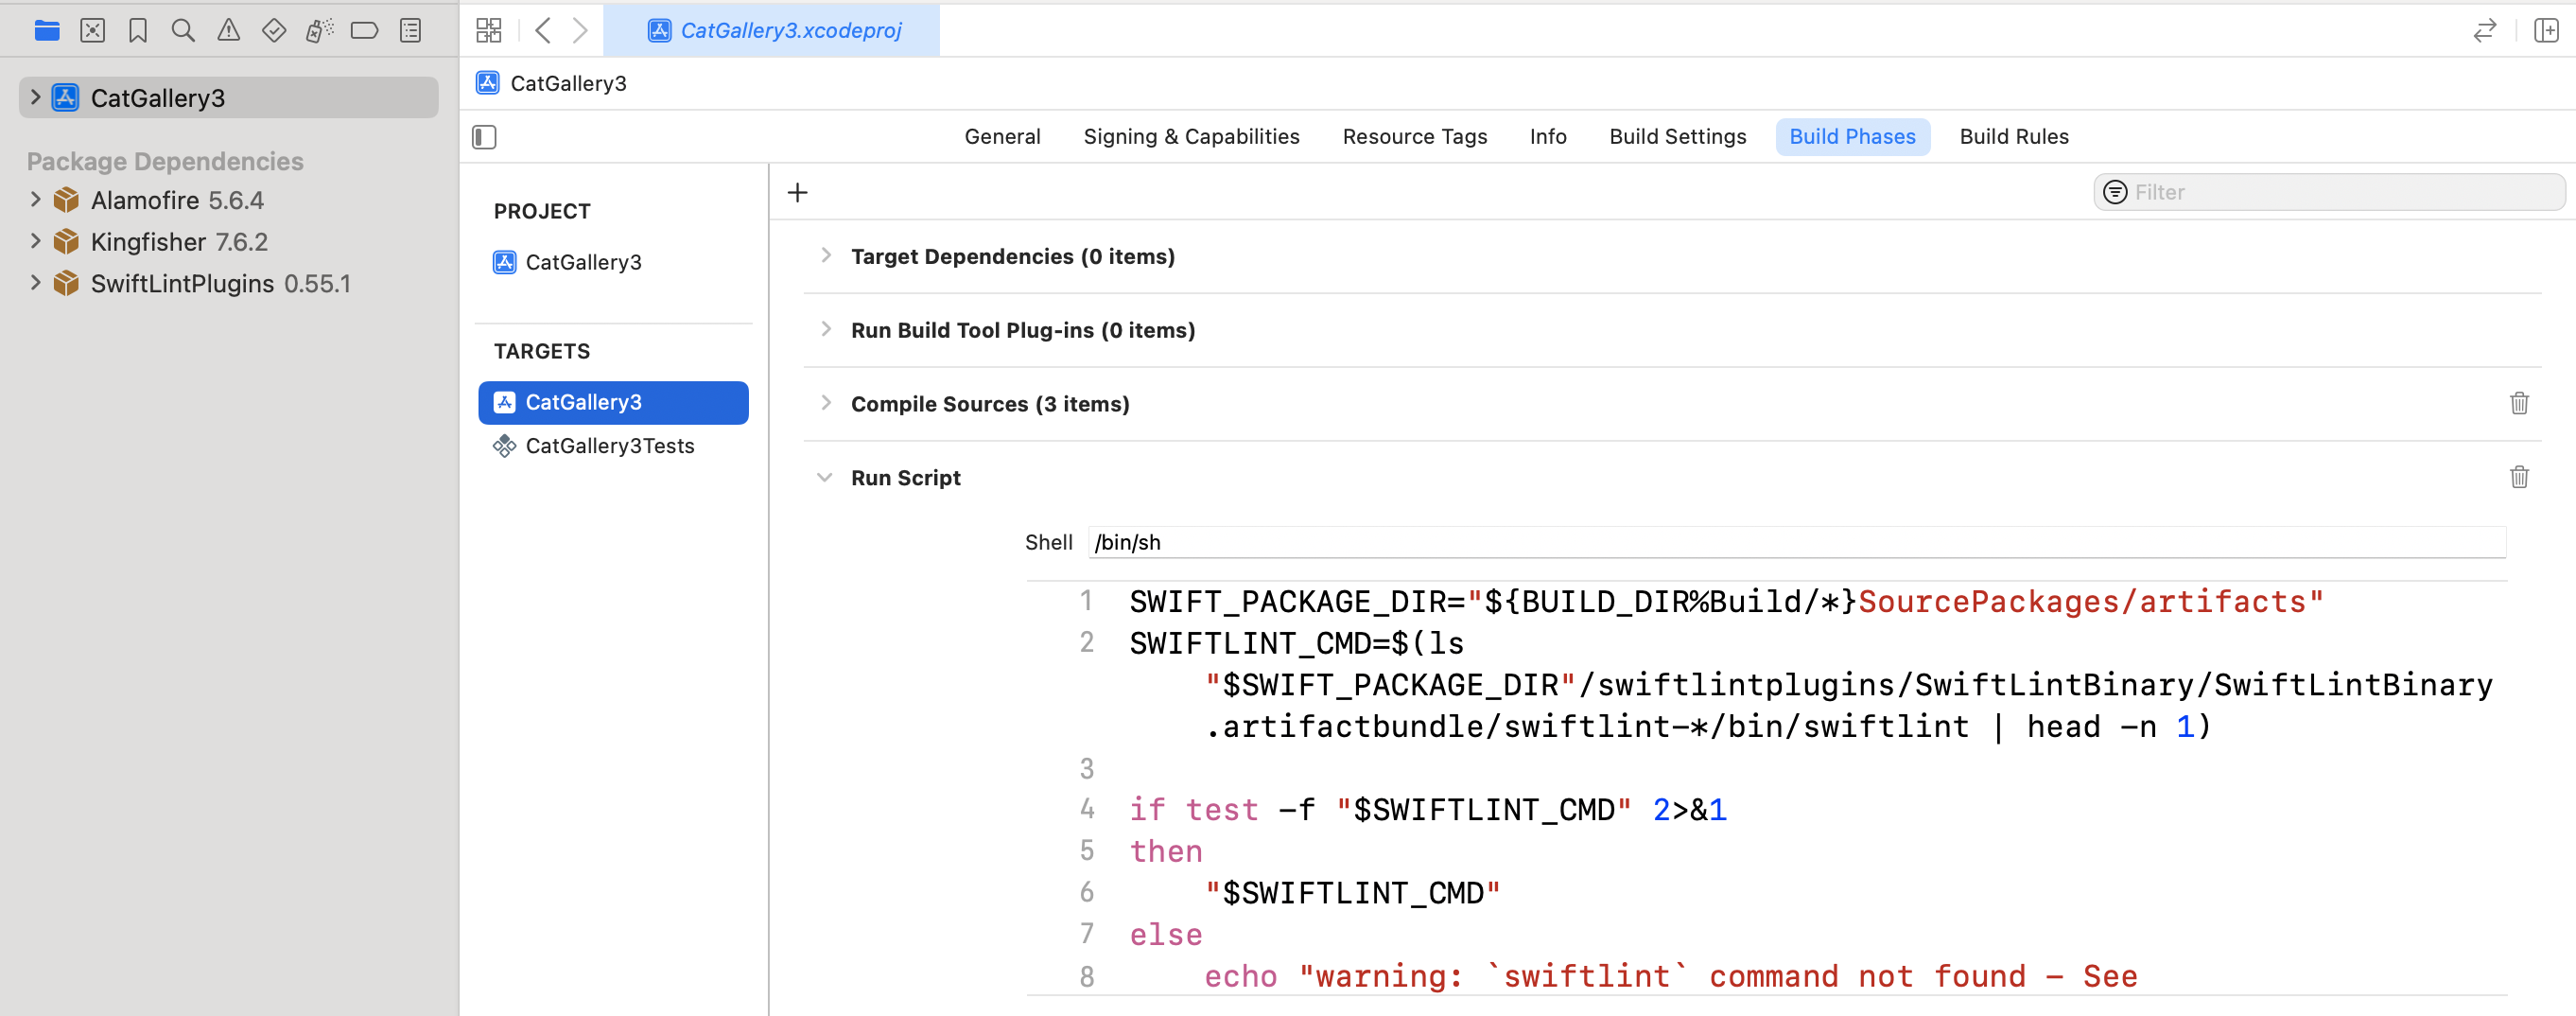This screenshot has width=2576, height=1016.
Task: Open the Find navigator magnifier icon
Action: (x=183, y=31)
